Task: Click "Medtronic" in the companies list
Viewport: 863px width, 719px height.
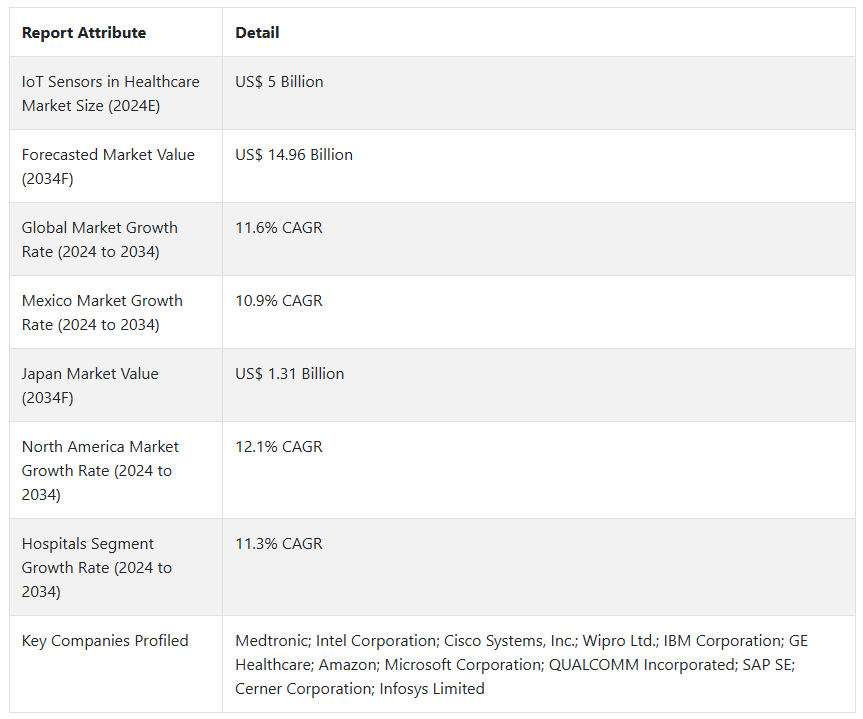Action: click(x=270, y=641)
